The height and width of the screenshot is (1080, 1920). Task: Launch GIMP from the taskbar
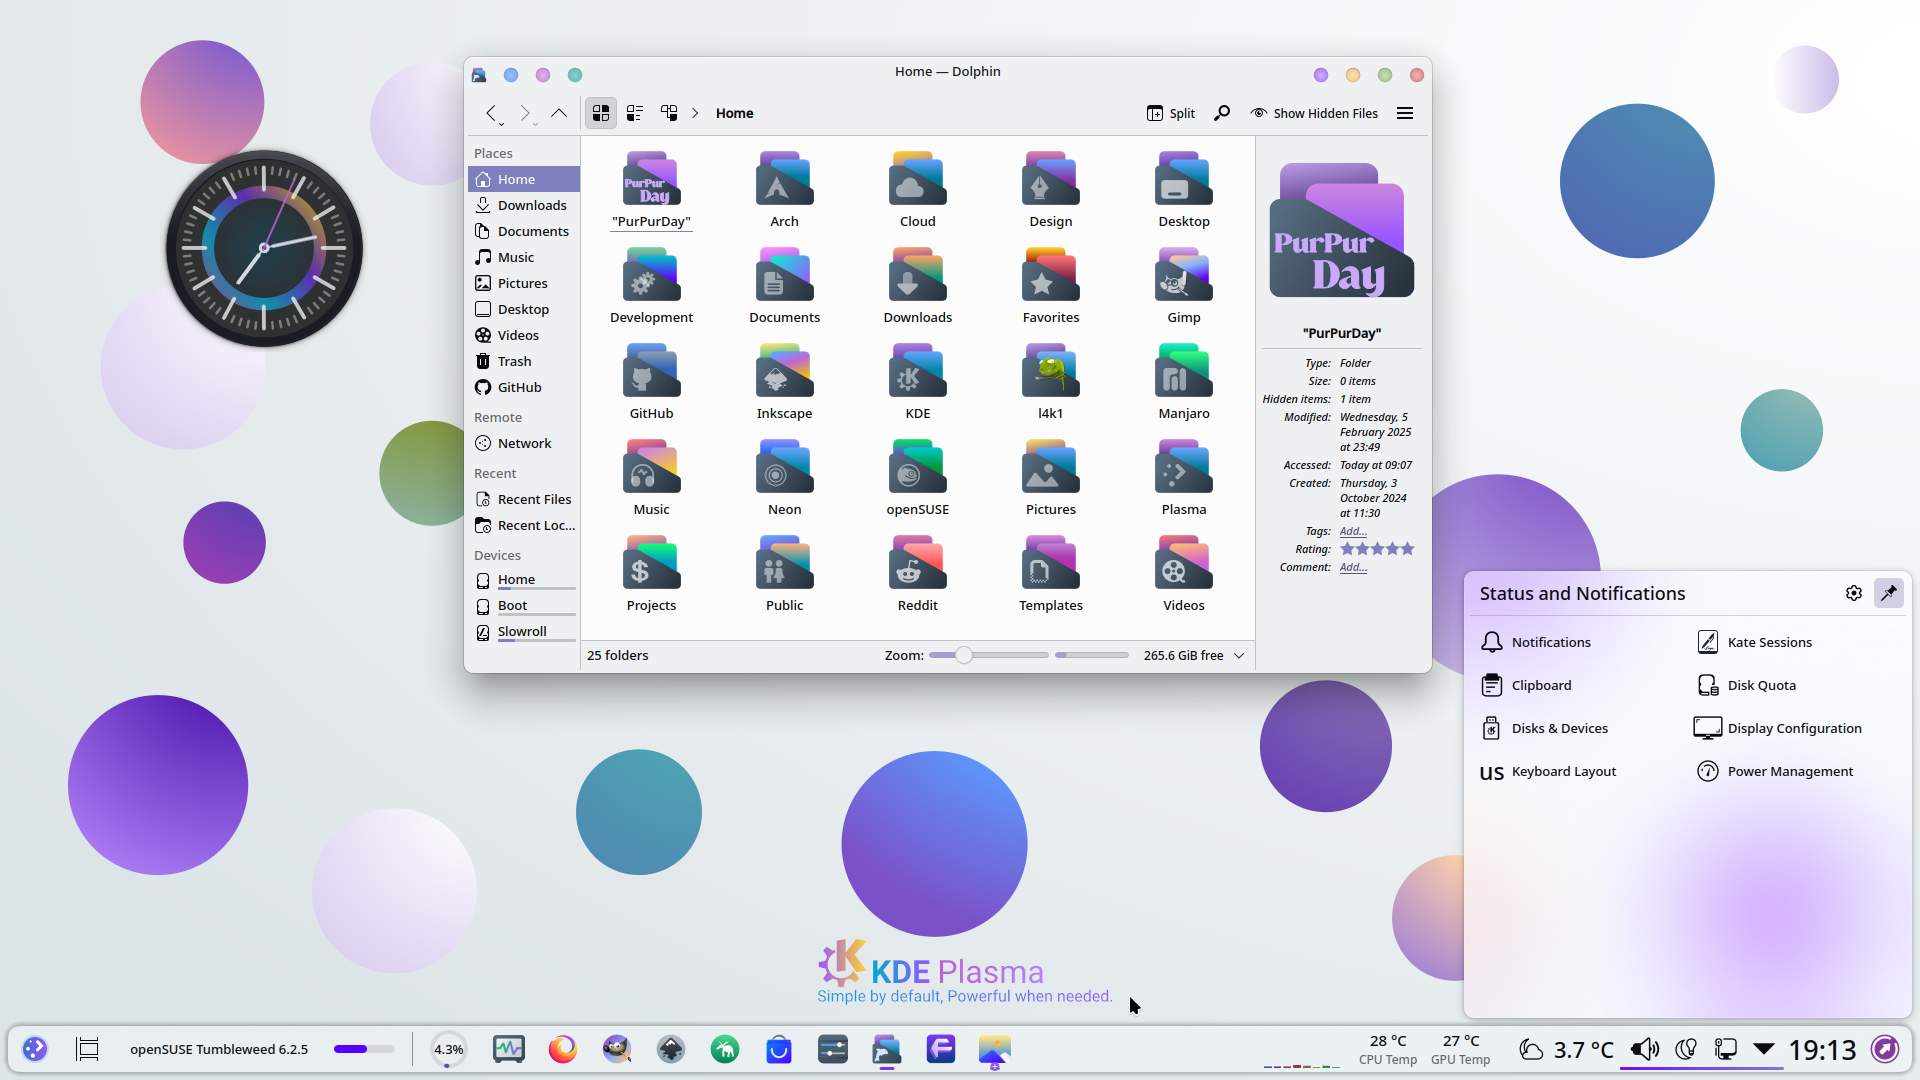coord(617,1049)
